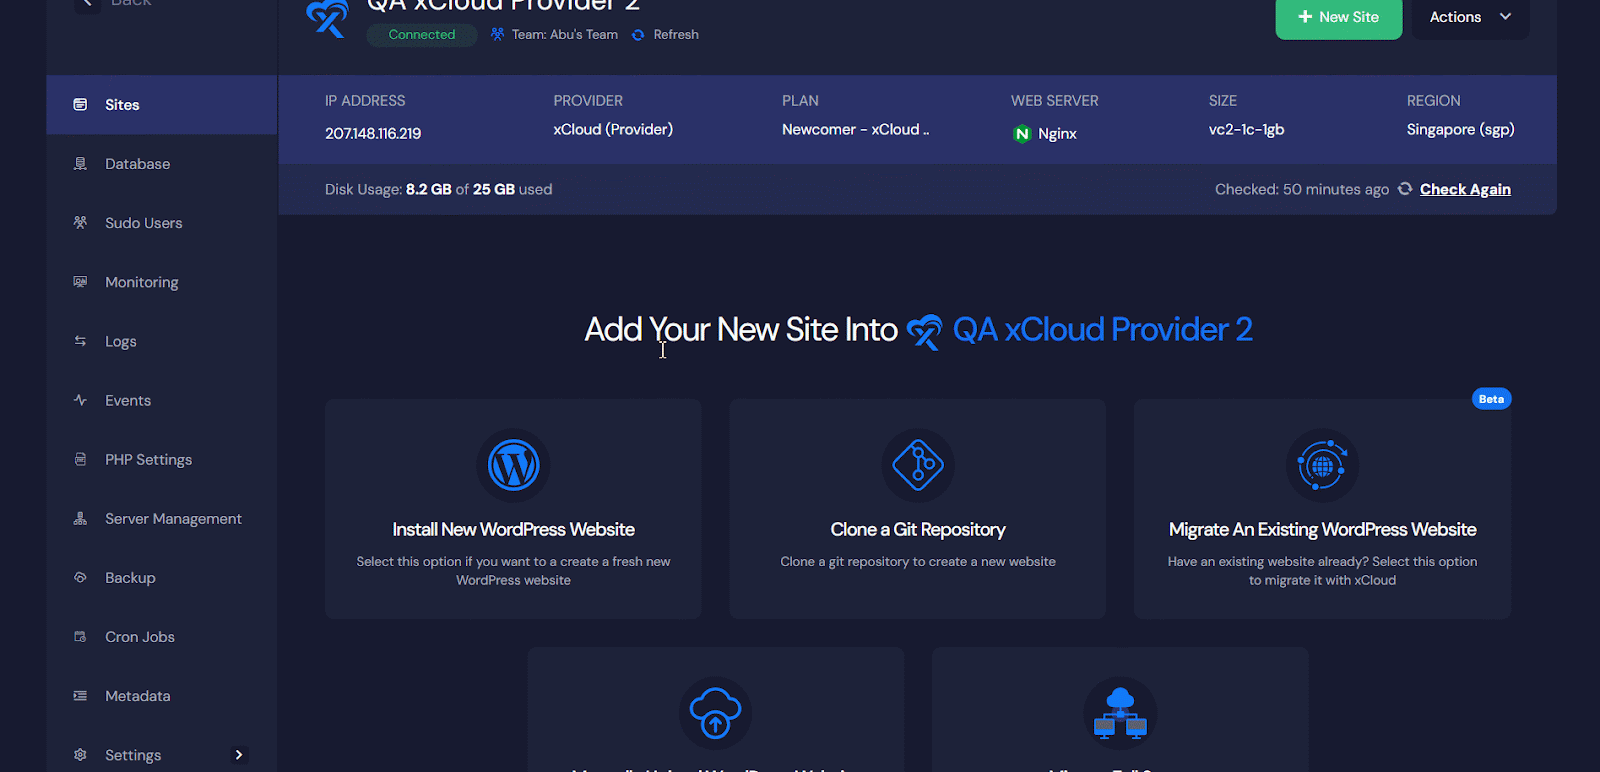Click the vc2-1c-1gb size value
Viewport: 1600px width, 772px height.
1246,130
